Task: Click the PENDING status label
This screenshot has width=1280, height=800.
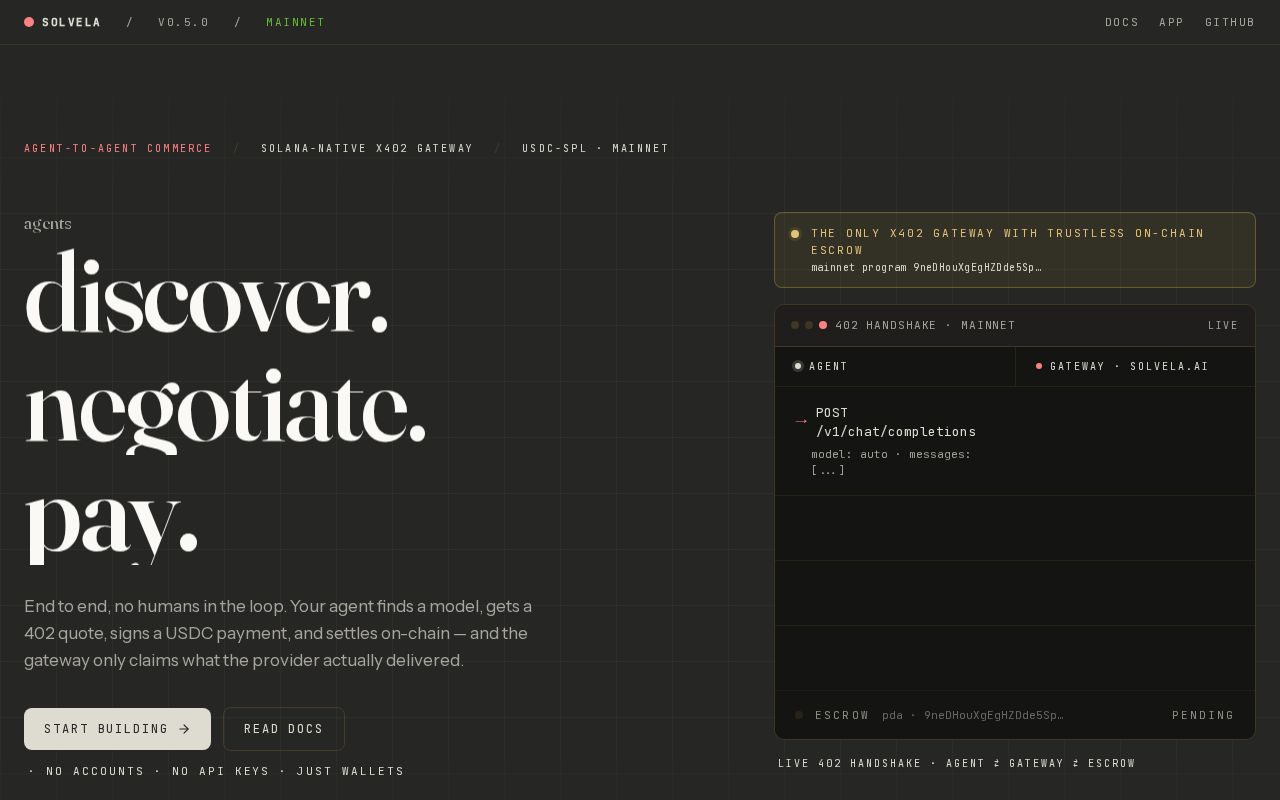Action: [1203, 715]
